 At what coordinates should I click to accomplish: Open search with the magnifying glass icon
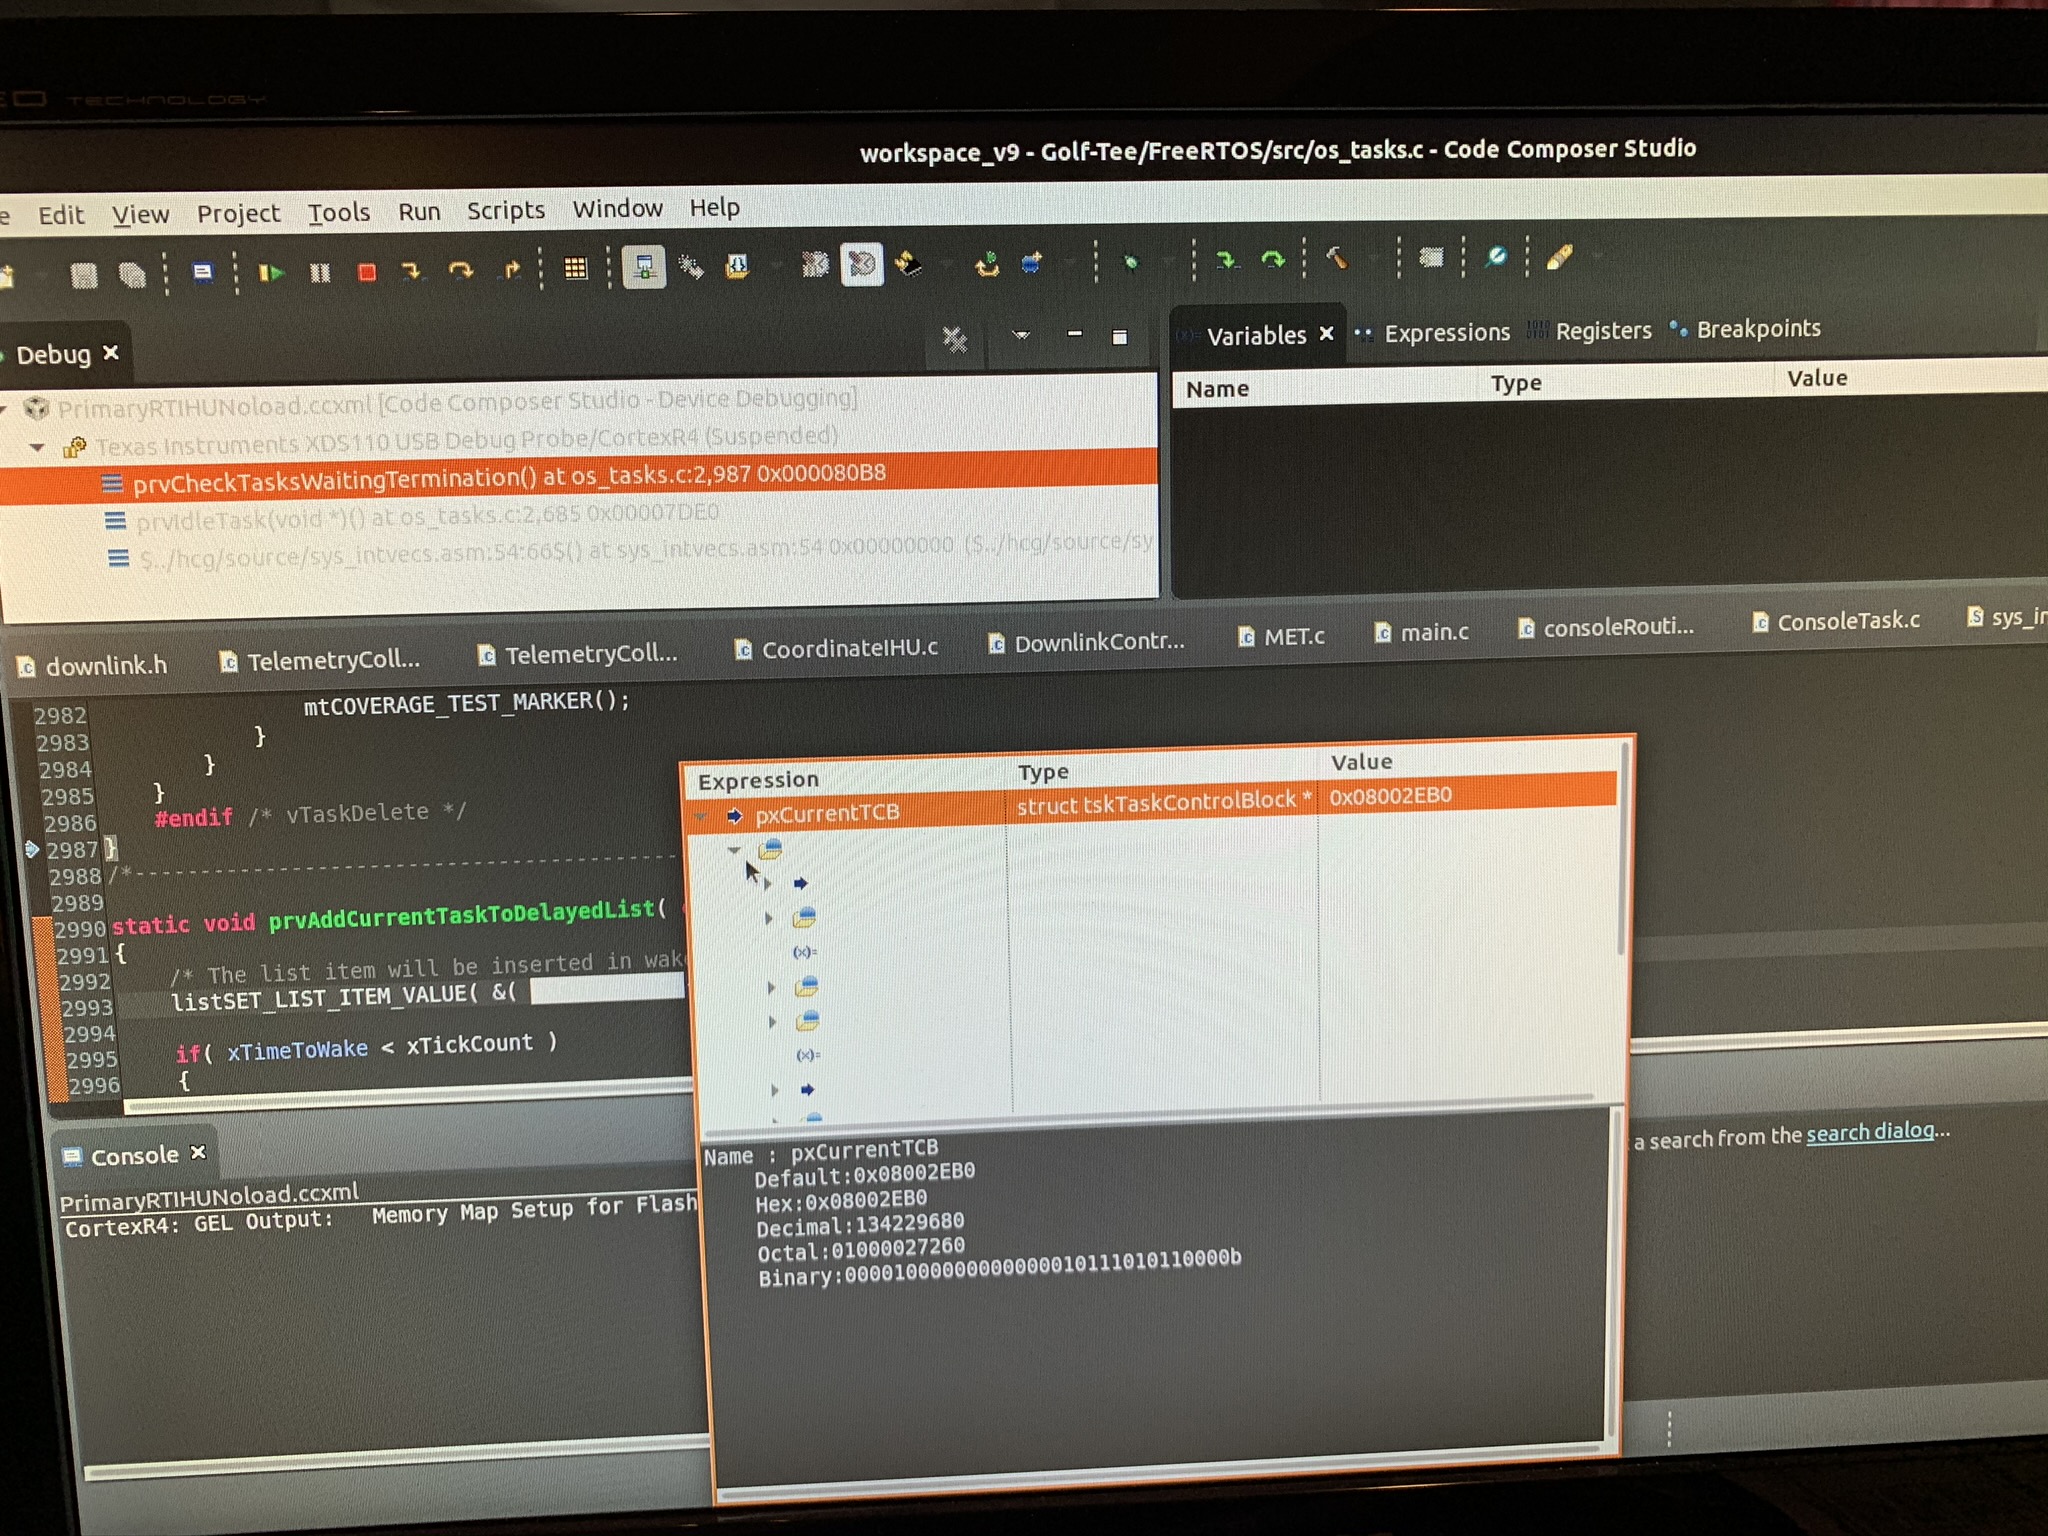1495,258
